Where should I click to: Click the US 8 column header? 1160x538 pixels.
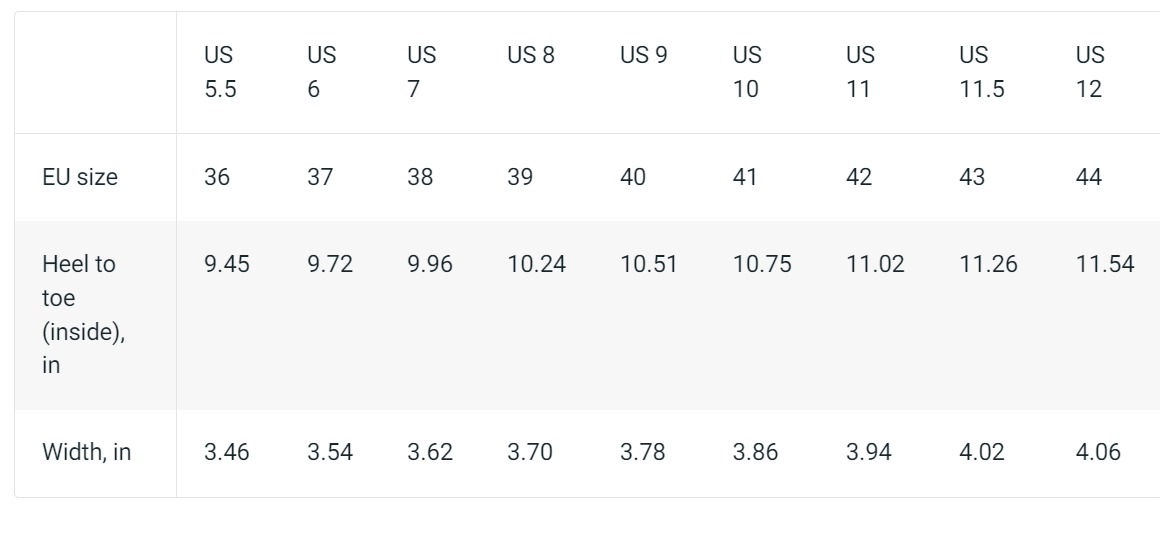pyautogui.click(x=530, y=56)
